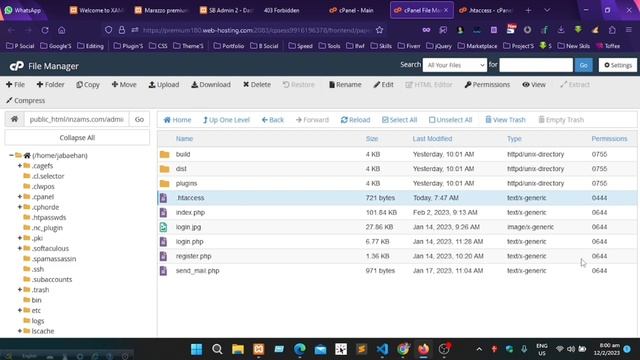This screenshot has height=360, width=640.
Task: Open a new browser tab
Action: [528, 10]
